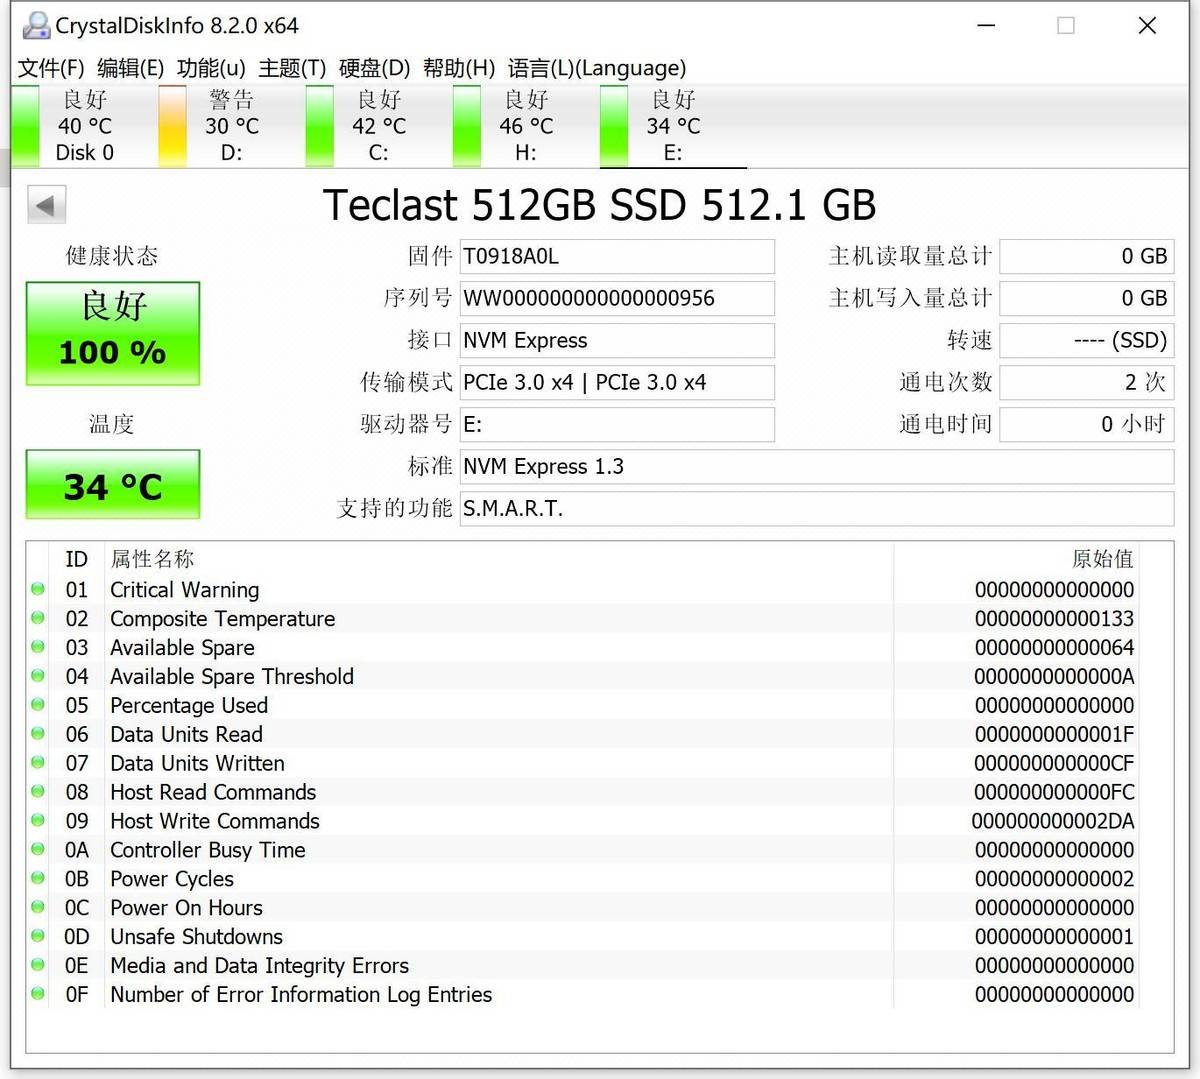
Task: Click green status dot for Critical Warning
Action: [x=38, y=589]
